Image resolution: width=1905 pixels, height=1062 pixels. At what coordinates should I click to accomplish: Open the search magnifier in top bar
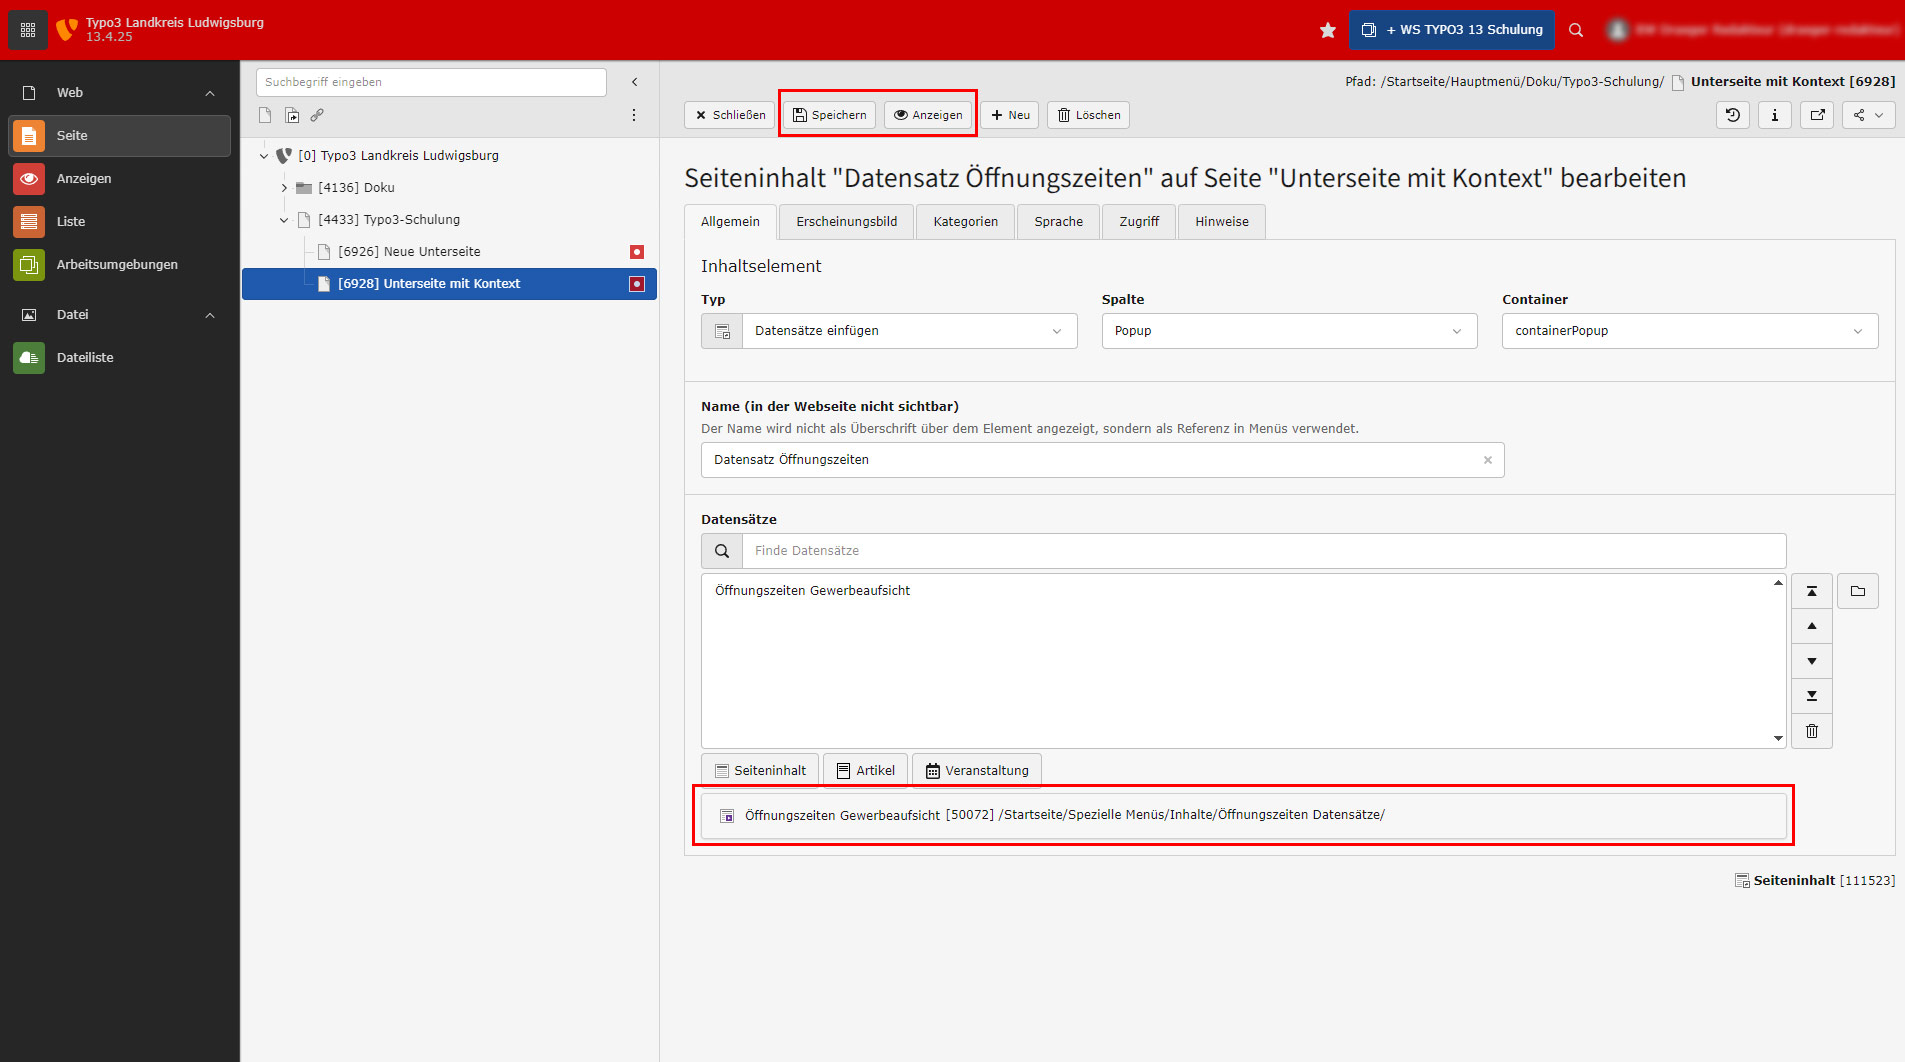point(1576,30)
